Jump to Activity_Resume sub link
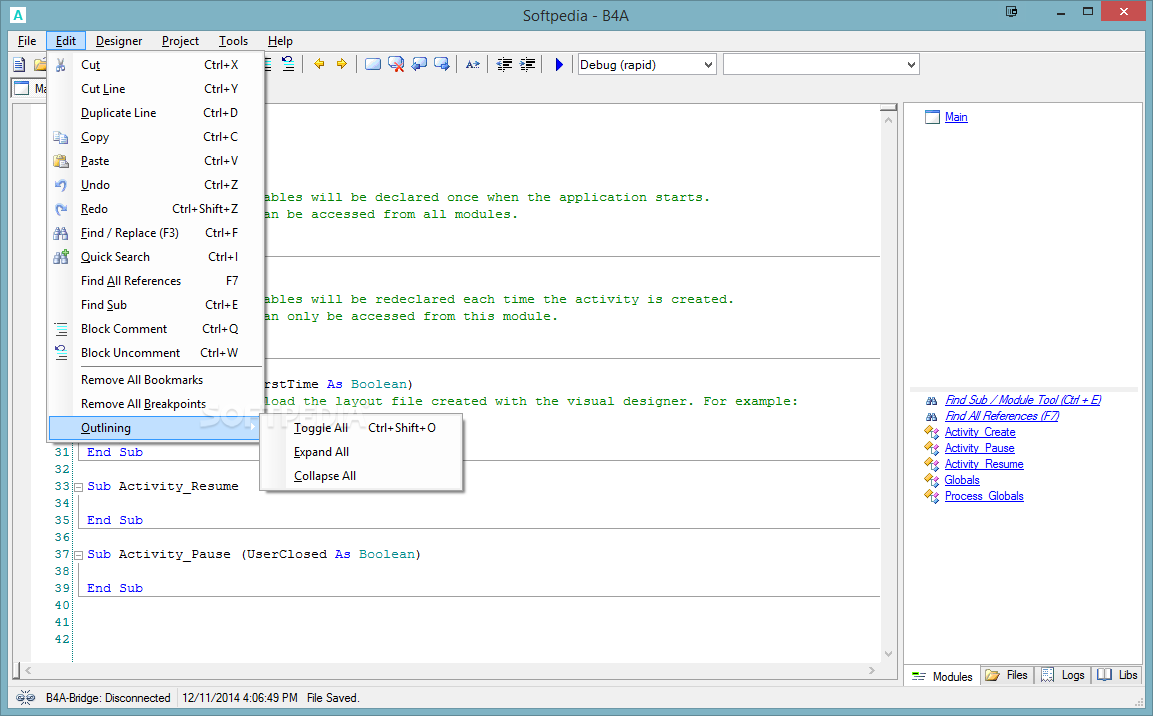The height and width of the screenshot is (716, 1153). [x=984, y=465]
